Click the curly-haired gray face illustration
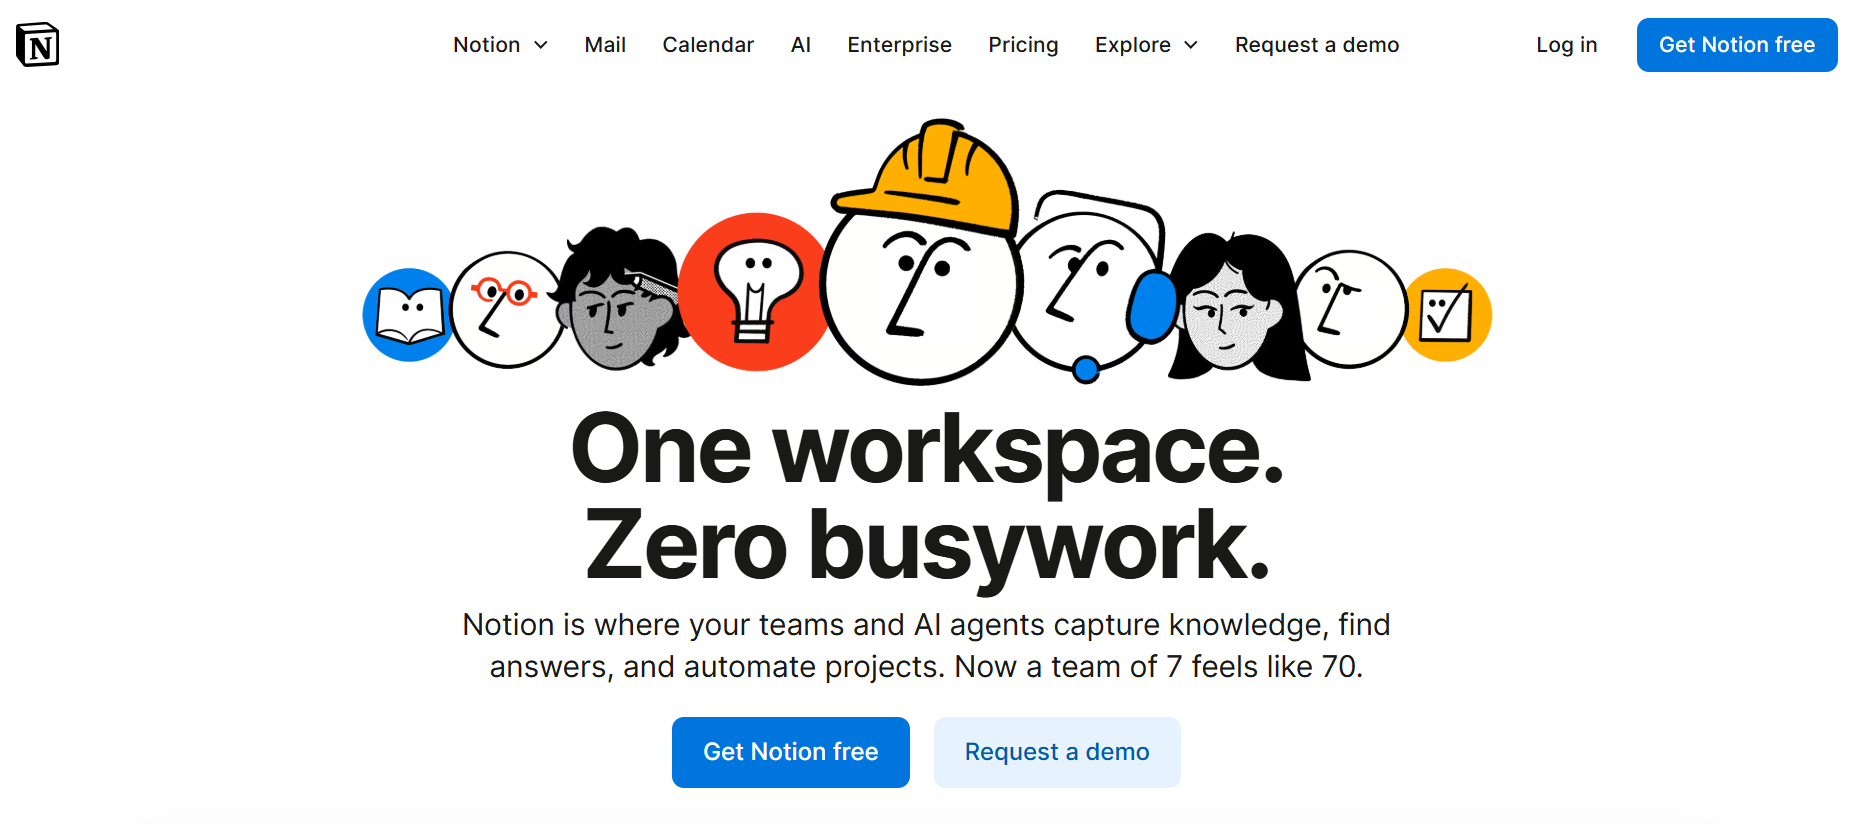Viewport: 1875px width, 825px height. (617, 300)
